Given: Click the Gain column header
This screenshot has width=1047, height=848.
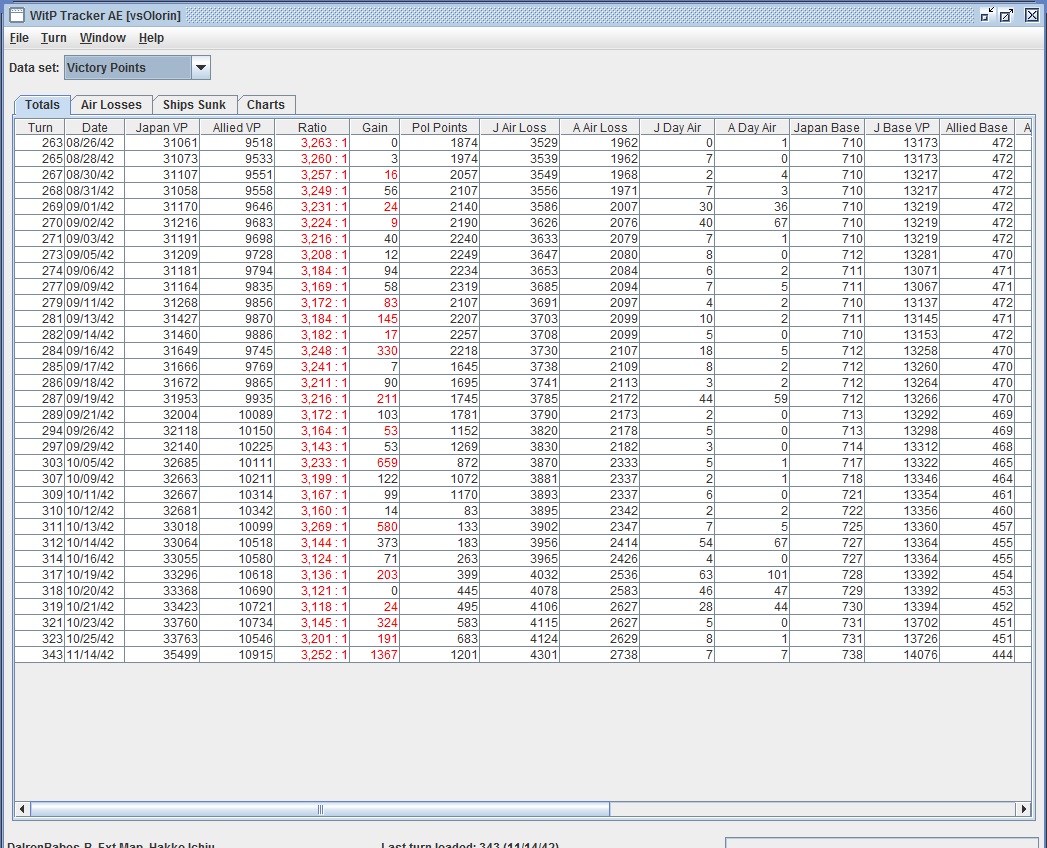Looking at the screenshot, I should coord(375,128).
